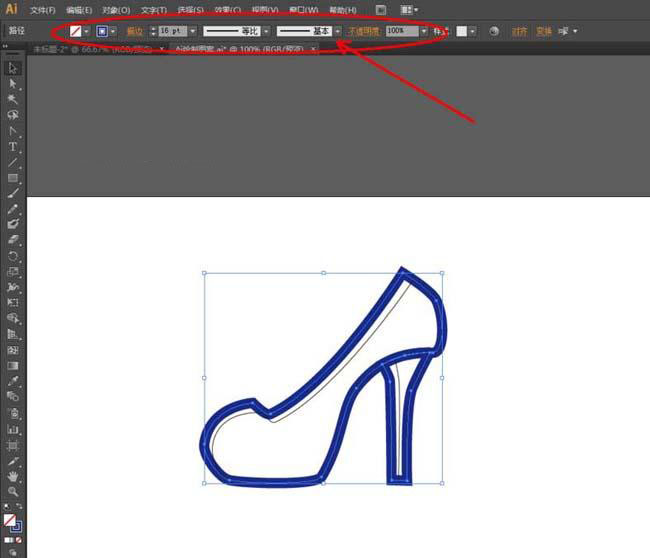
Task: Reset to default fill and stroke
Action: pyautogui.click(x=6, y=507)
